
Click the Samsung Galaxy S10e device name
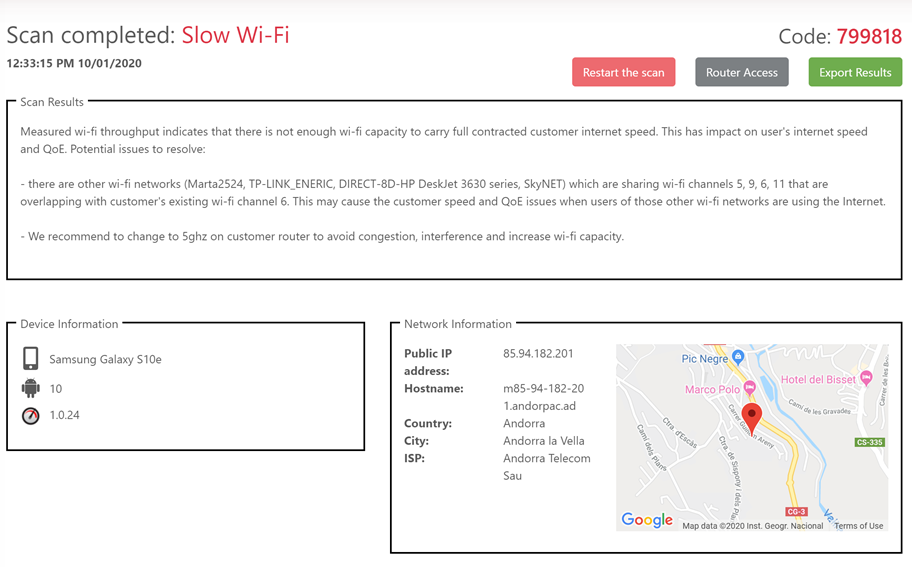coord(105,359)
